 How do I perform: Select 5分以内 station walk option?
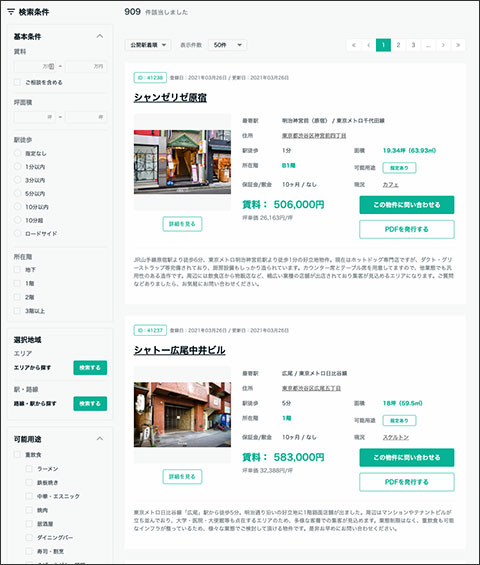coord(17,193)
